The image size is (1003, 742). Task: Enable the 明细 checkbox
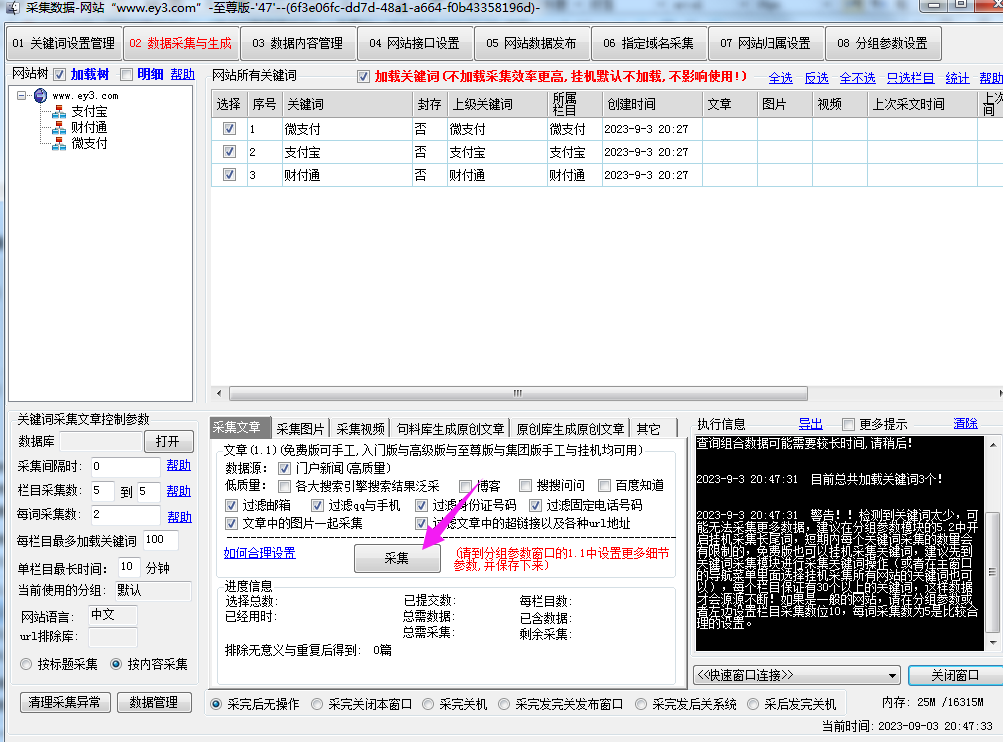click(127, 75)
